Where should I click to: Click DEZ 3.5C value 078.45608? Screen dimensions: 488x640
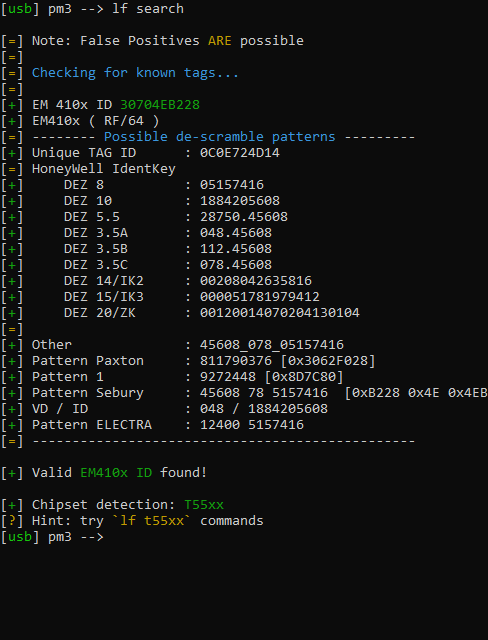[235, 264]
